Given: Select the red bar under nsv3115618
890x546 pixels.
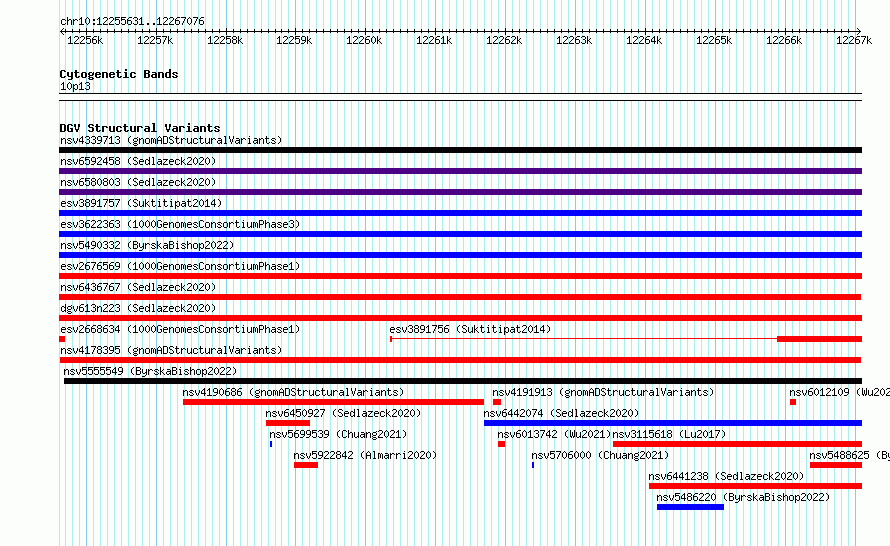Looking at the screenshot, I should pyautogui.click(x=737, y=444).
